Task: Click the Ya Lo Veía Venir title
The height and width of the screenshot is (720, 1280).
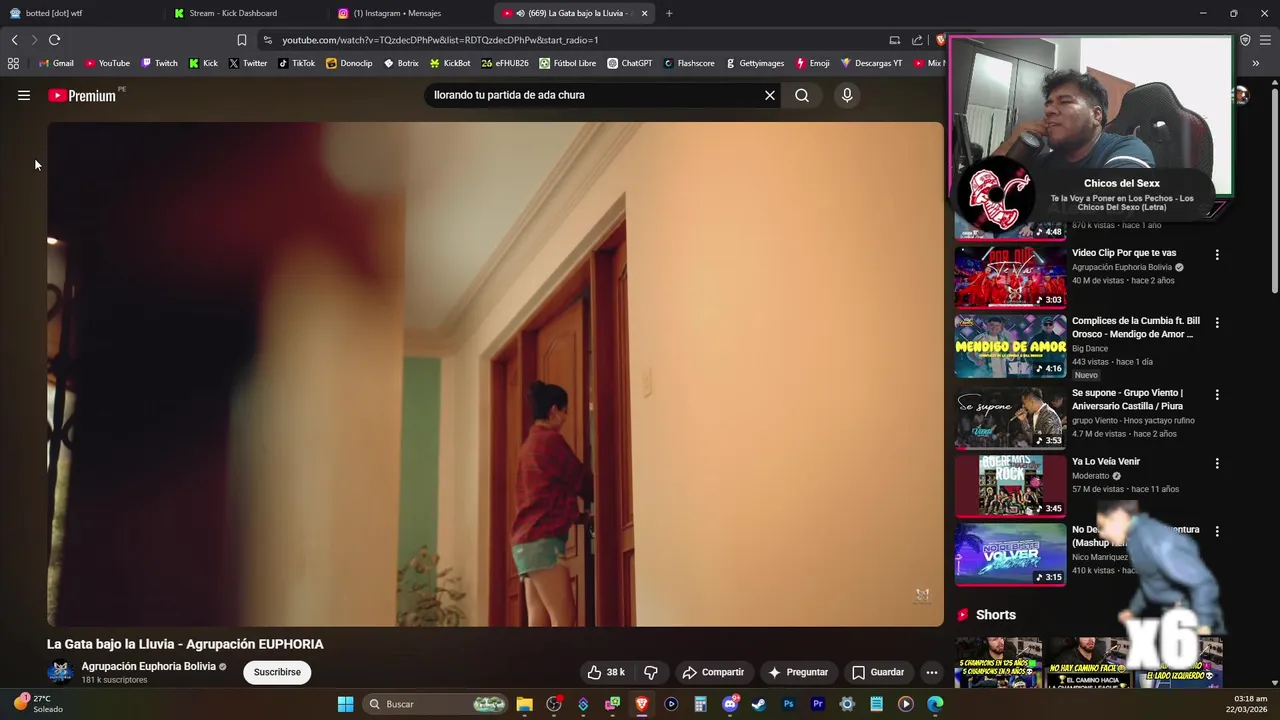Action: tap(1106, 461)
